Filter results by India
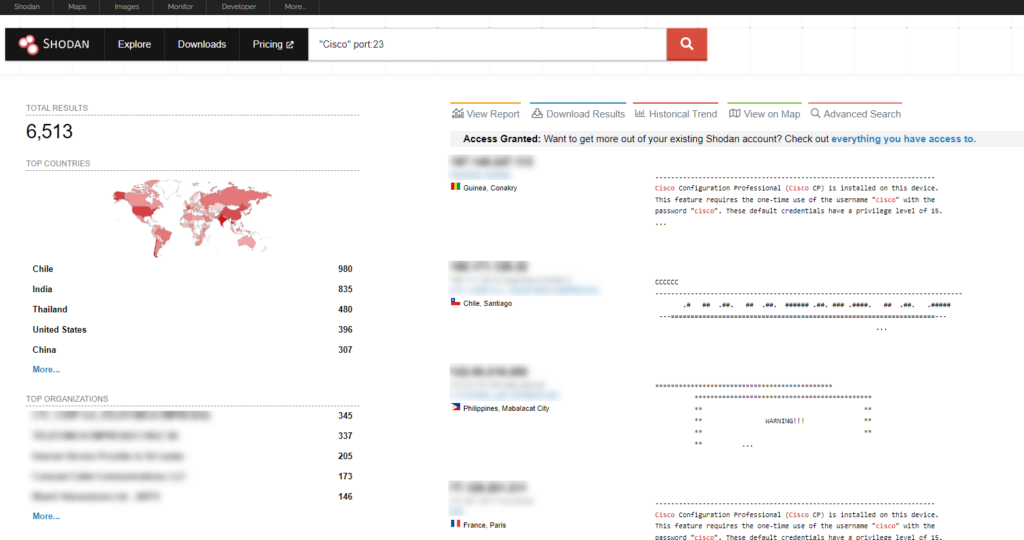This screenshot has width=1024, height=540. point(42,289)
